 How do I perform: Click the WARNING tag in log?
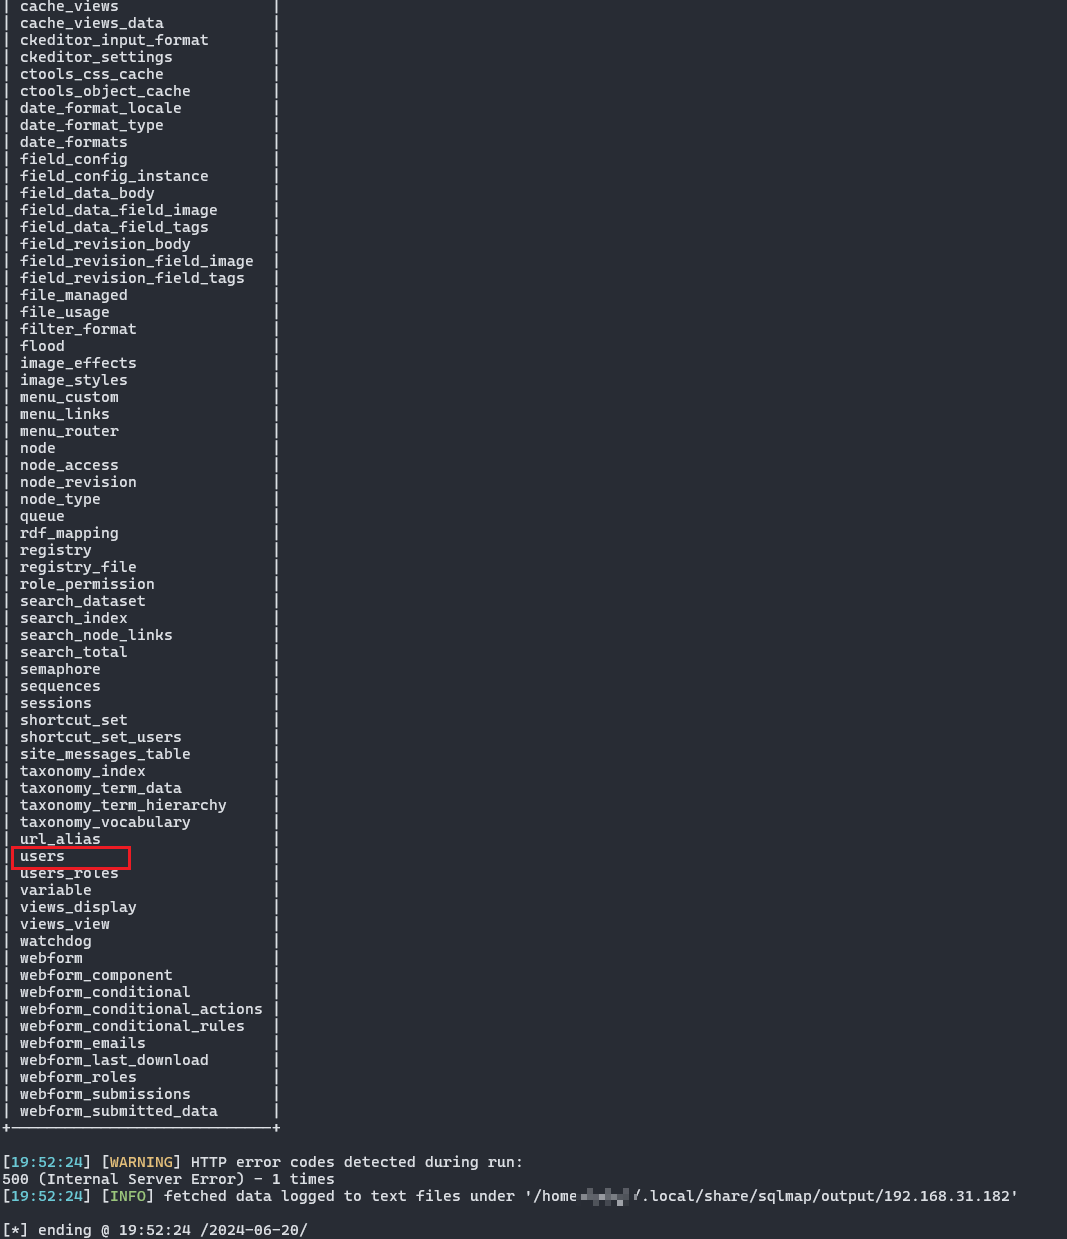[141, 1163]
